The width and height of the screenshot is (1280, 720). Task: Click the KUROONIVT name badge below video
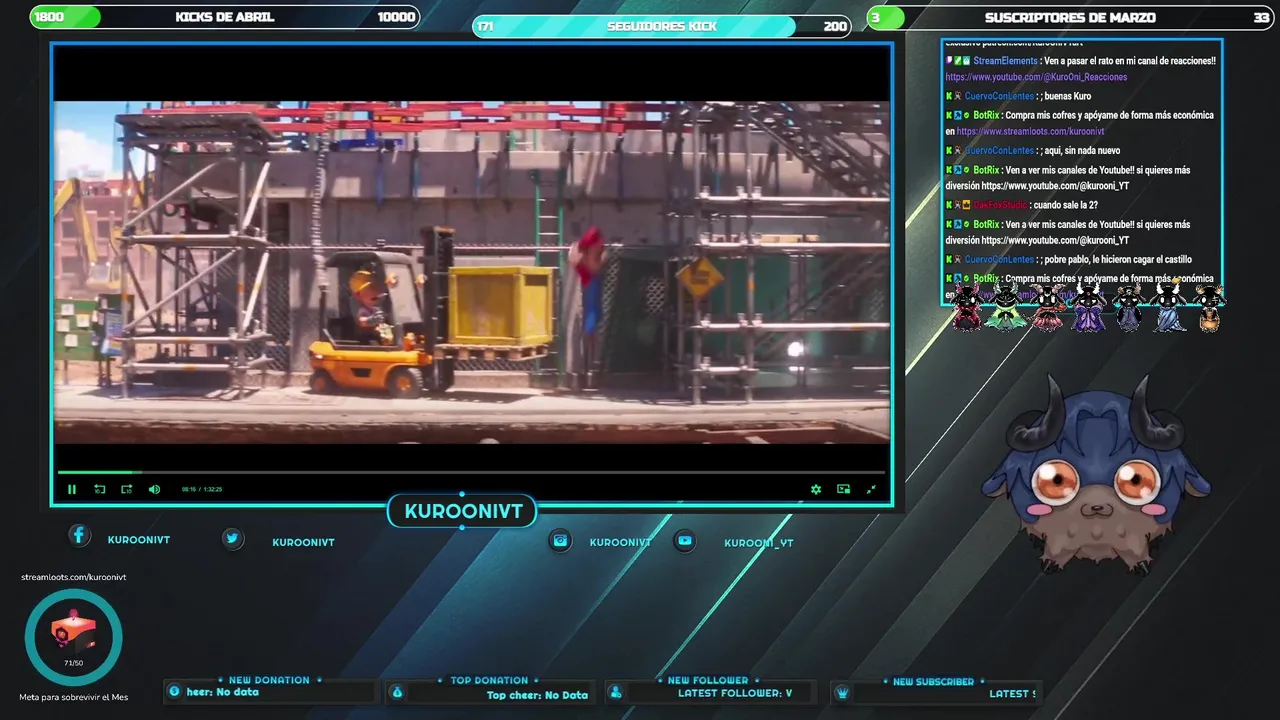tap(463, 511)
